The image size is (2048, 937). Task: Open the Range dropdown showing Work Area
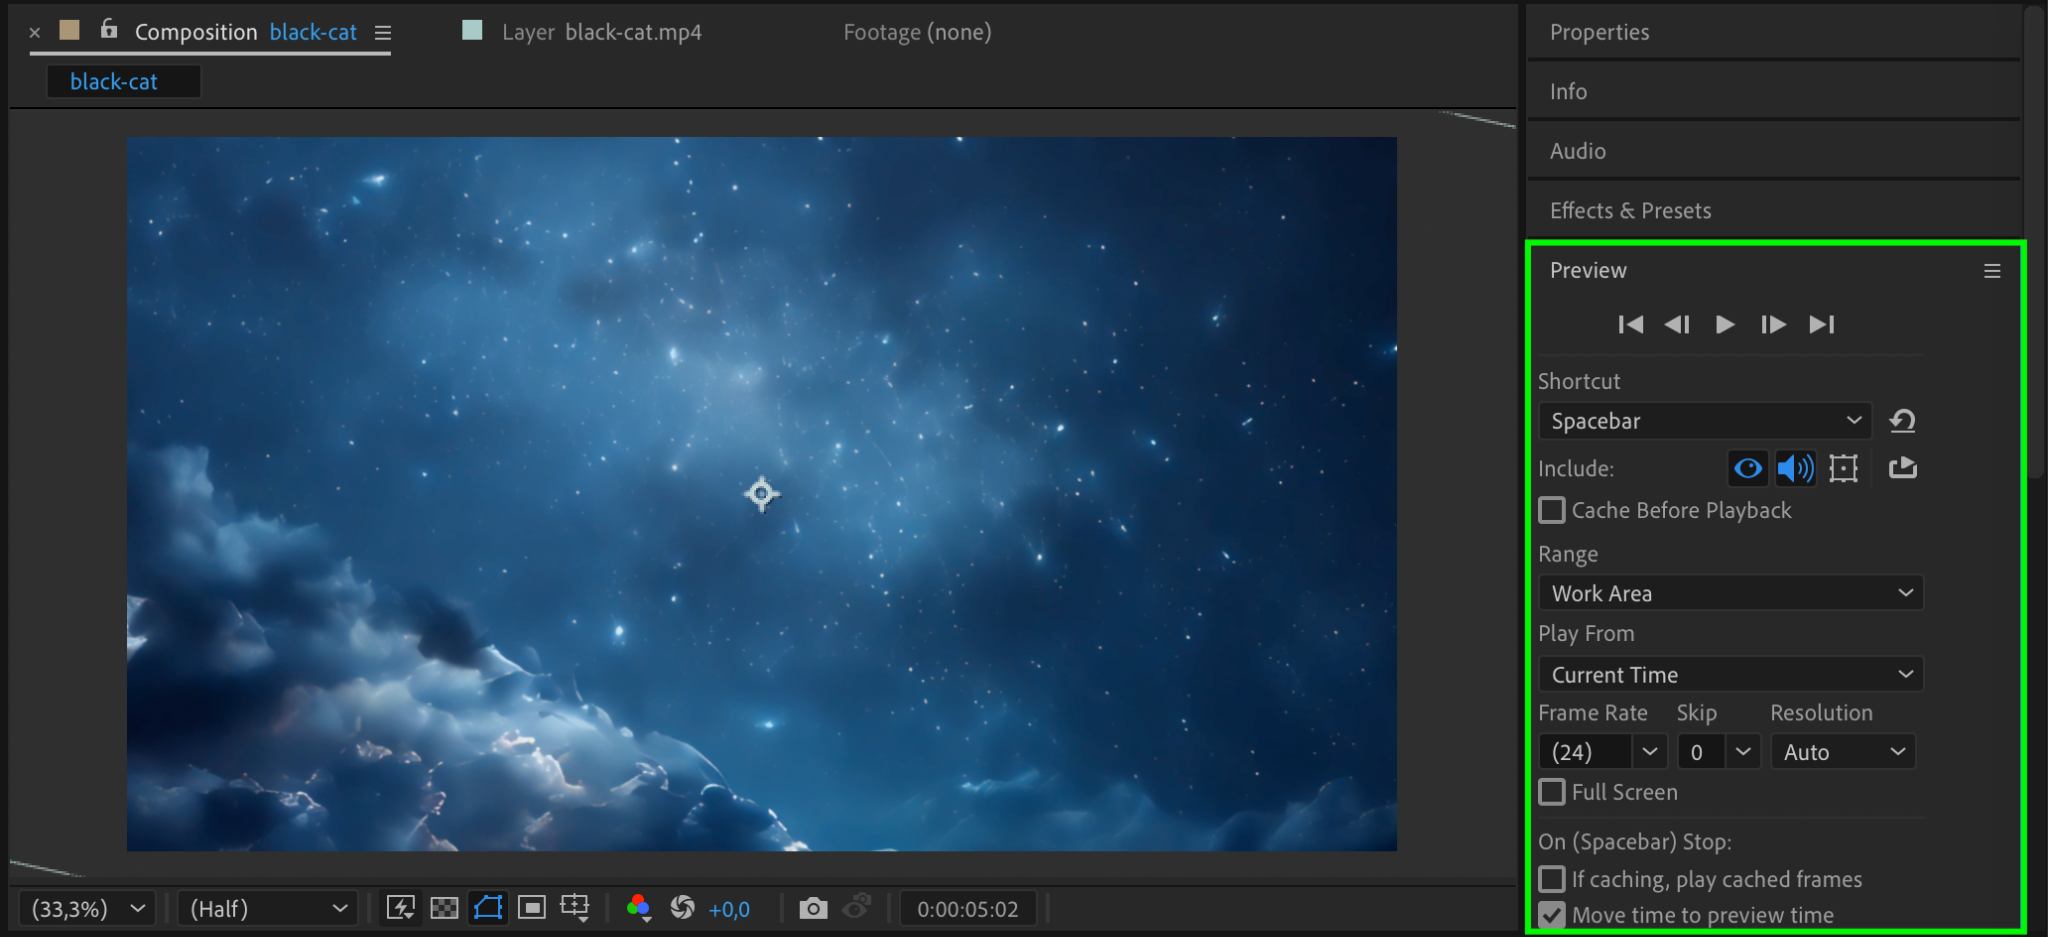tap(1731, 593)
